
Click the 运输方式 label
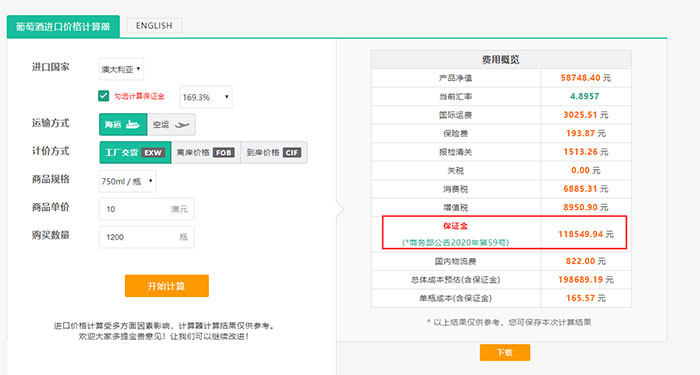50,123
